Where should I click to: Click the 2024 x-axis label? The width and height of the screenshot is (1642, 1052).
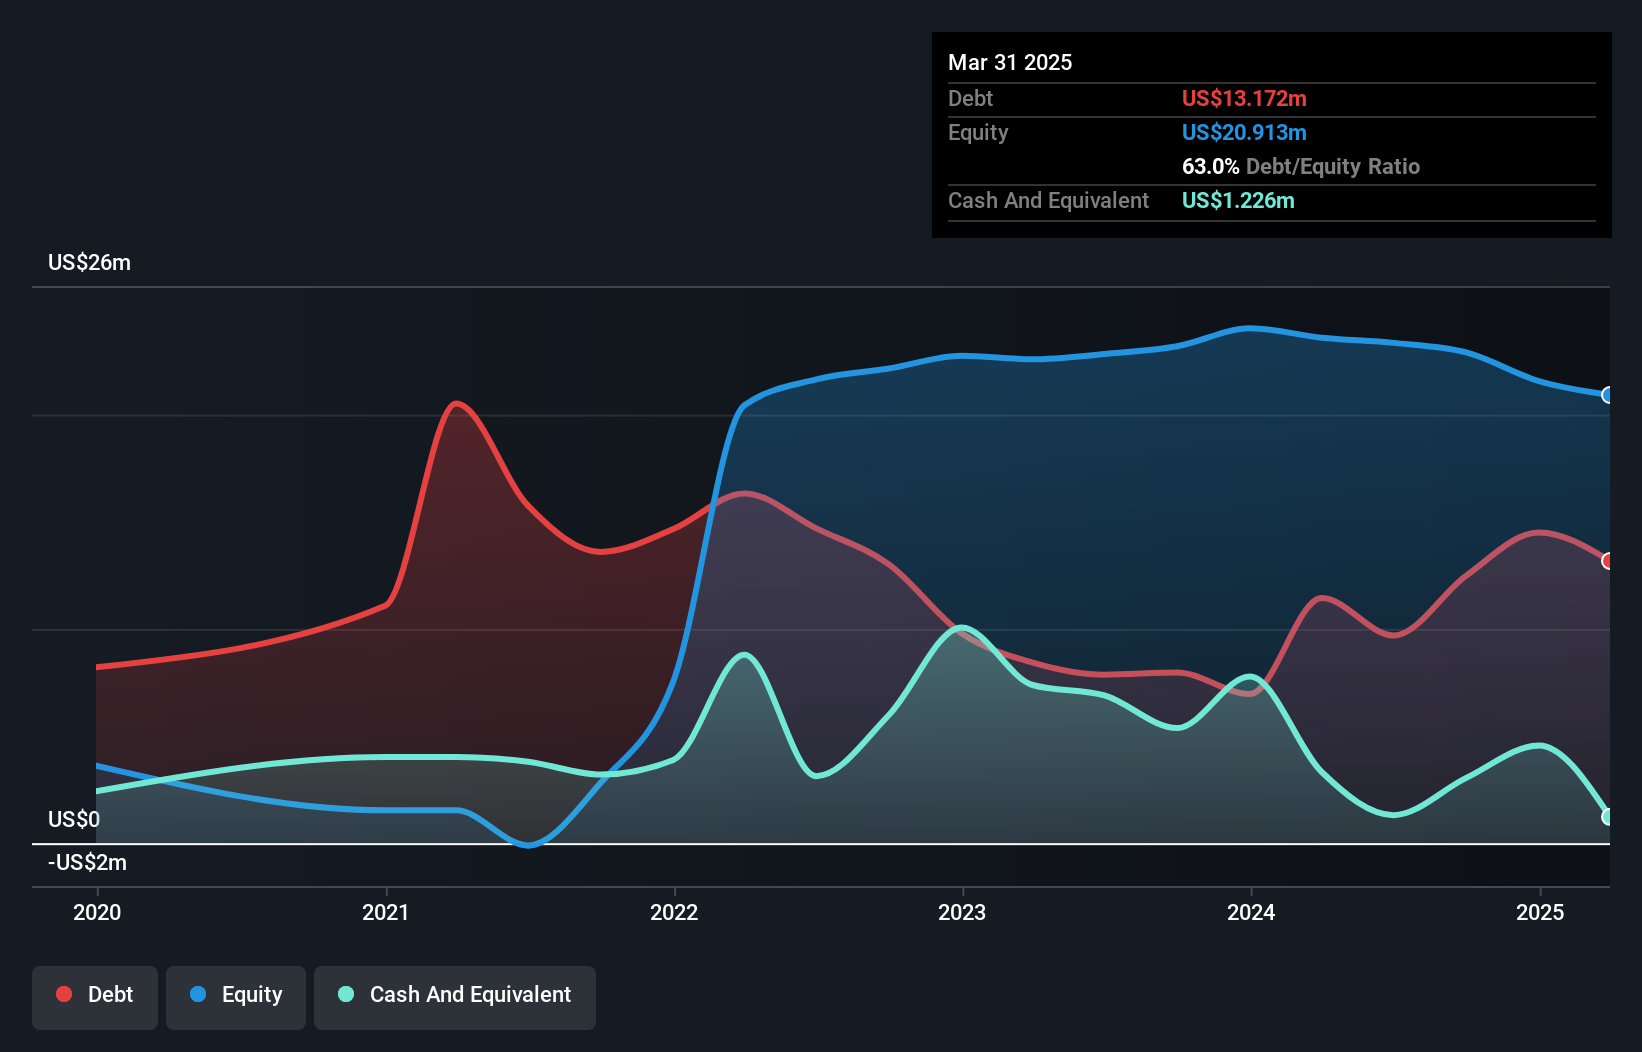click(1251, 912)
